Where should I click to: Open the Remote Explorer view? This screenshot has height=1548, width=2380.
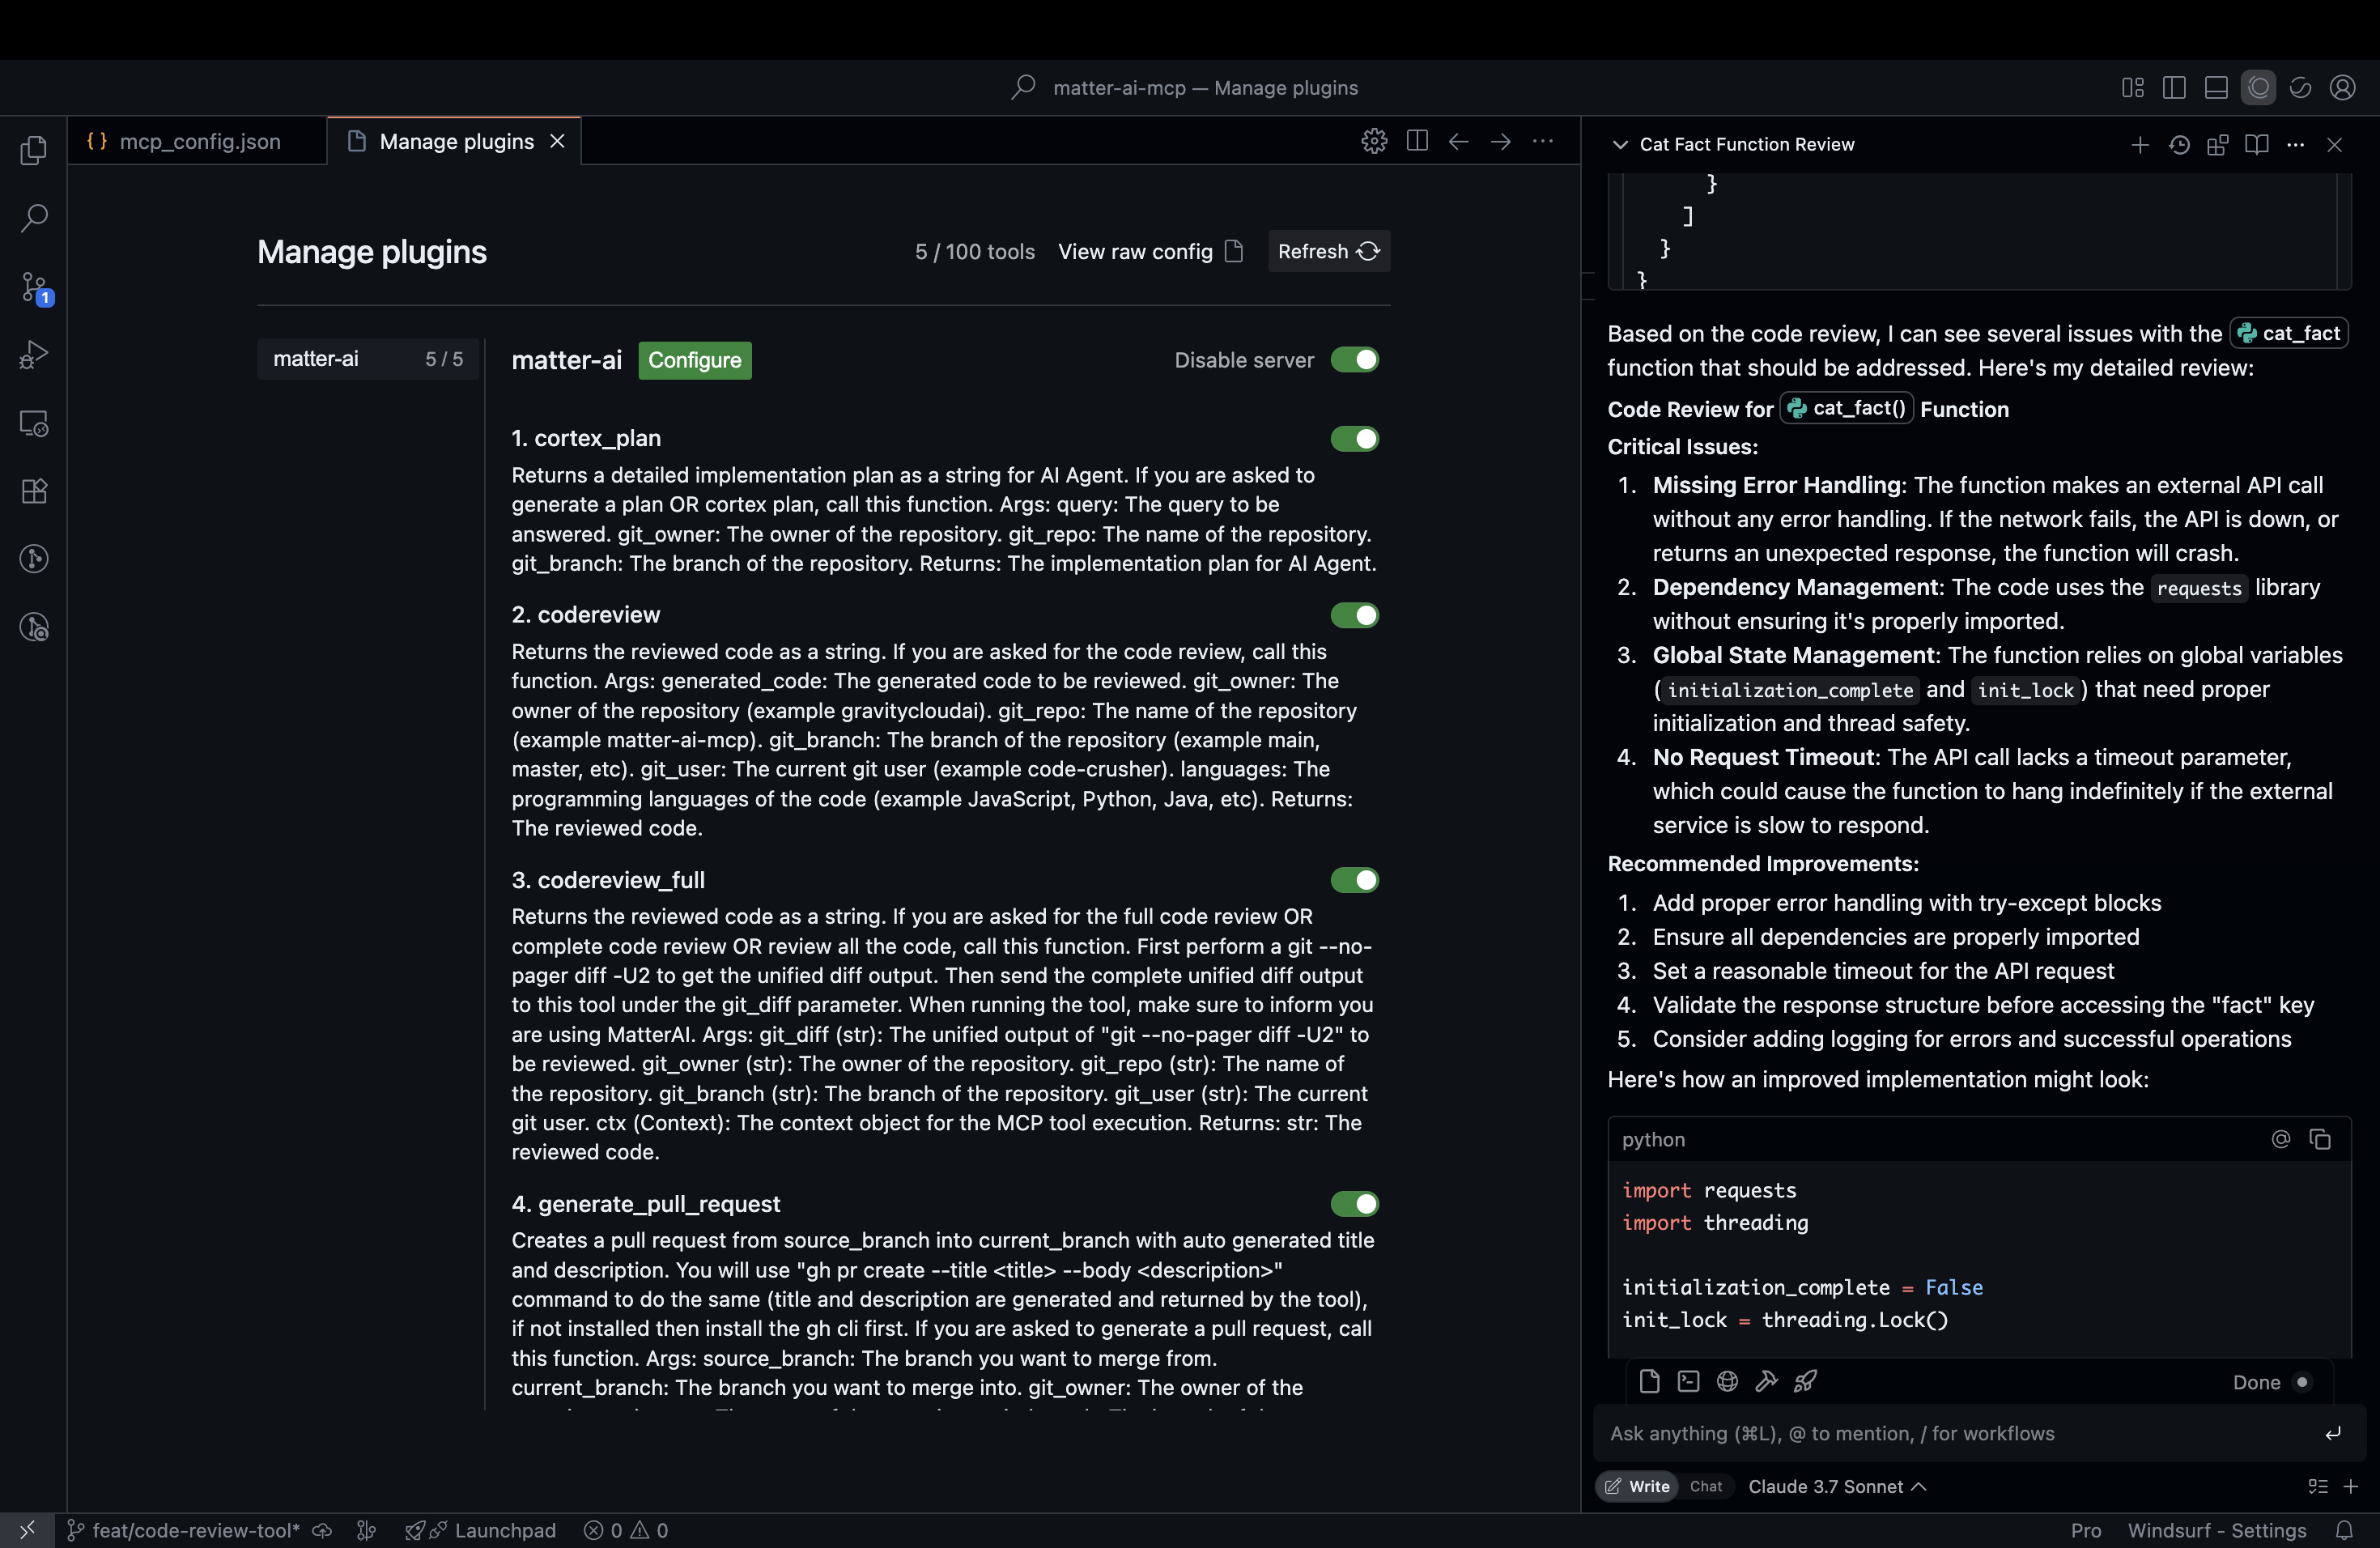[34, 423]
